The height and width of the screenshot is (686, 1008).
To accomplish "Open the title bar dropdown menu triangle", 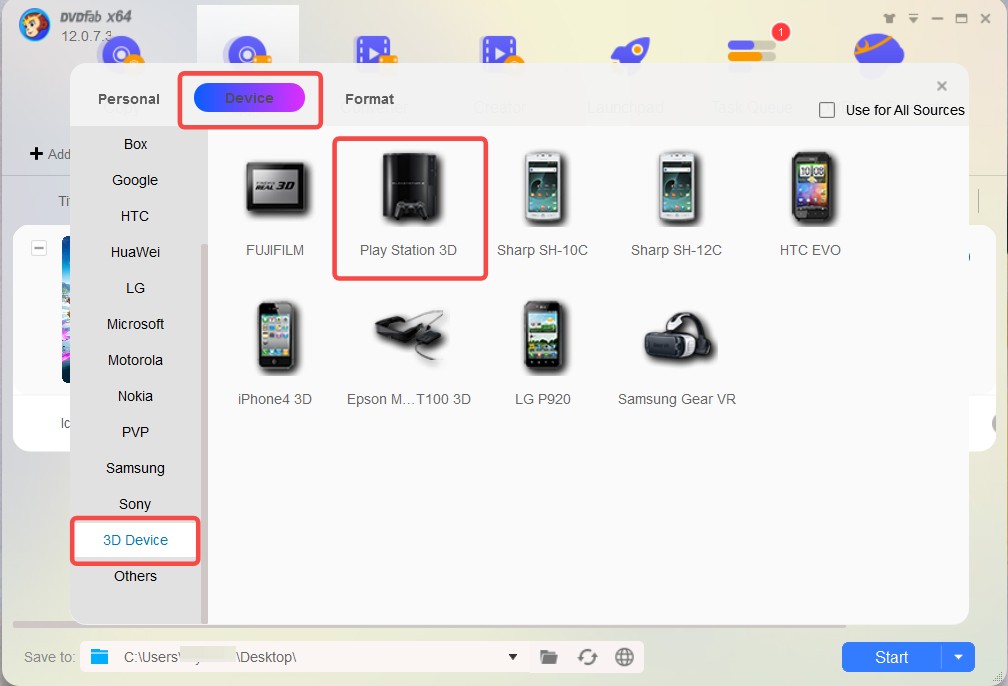I will (914, 19).
